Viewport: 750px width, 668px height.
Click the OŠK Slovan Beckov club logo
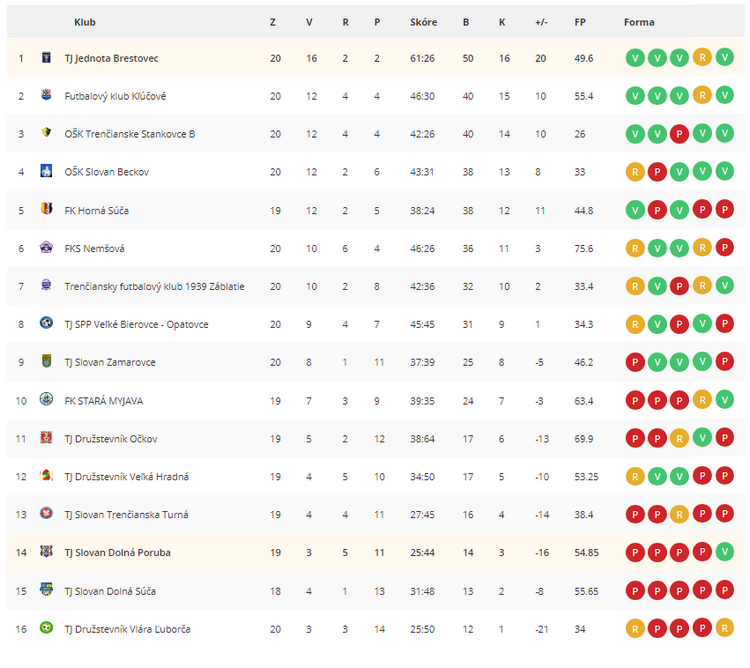46,171
